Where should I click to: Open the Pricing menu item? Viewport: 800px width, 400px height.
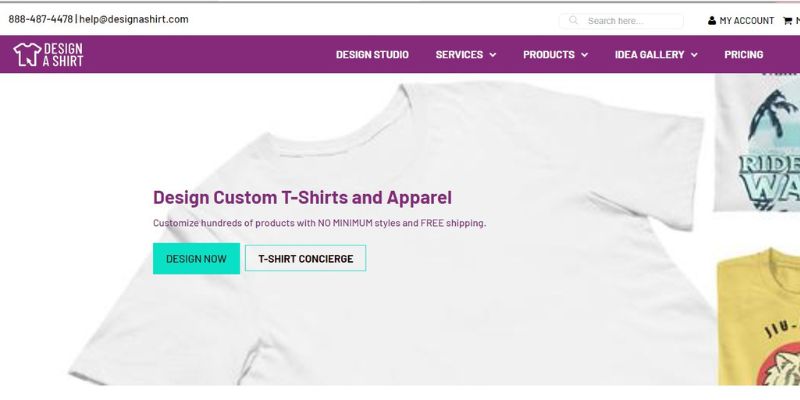(x=743, y=55)
